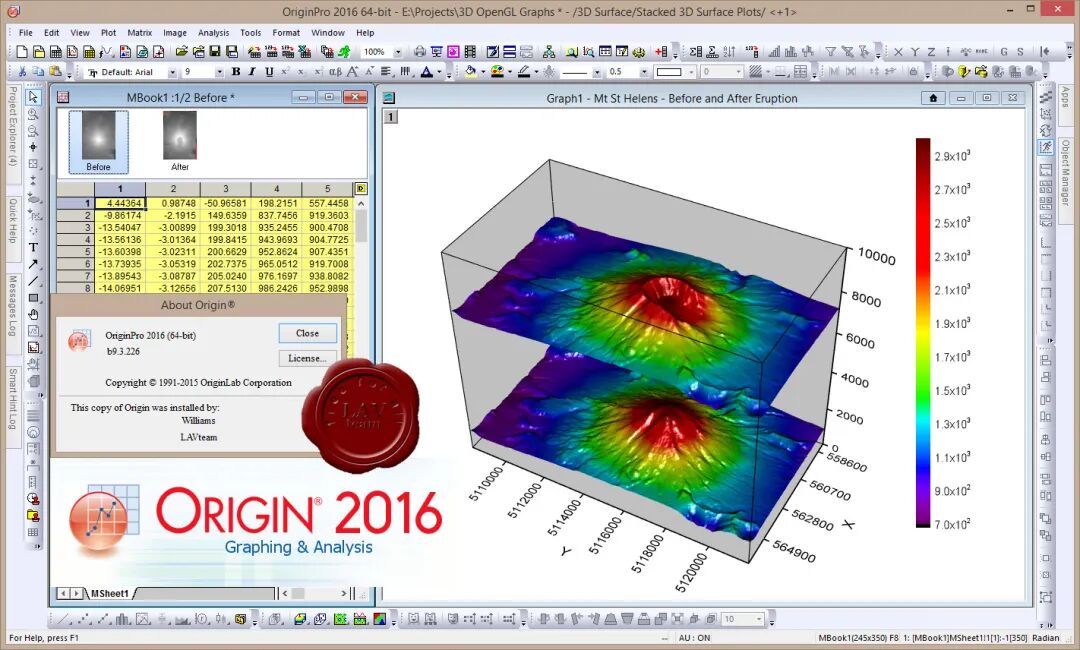Click the color scale legend bar

[923, 333]
